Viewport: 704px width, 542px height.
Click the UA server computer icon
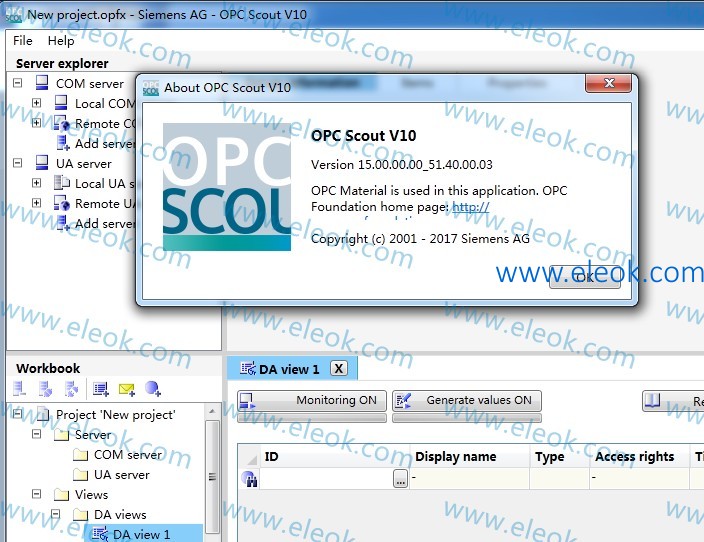coord(42,163)
